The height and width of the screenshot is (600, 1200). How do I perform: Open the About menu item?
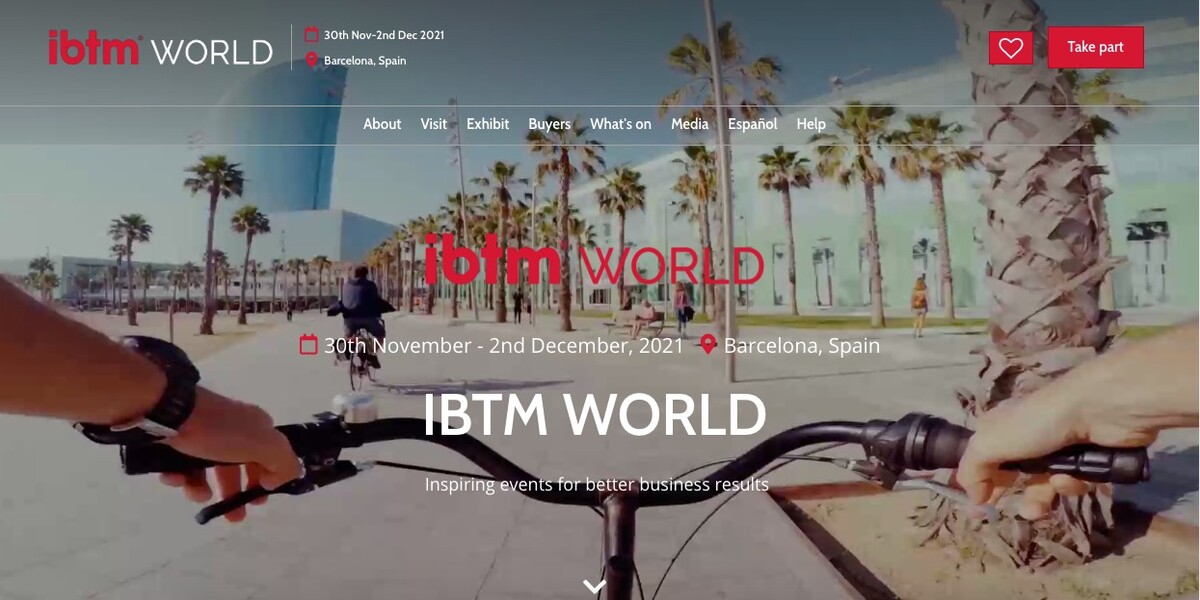point(382,124)
